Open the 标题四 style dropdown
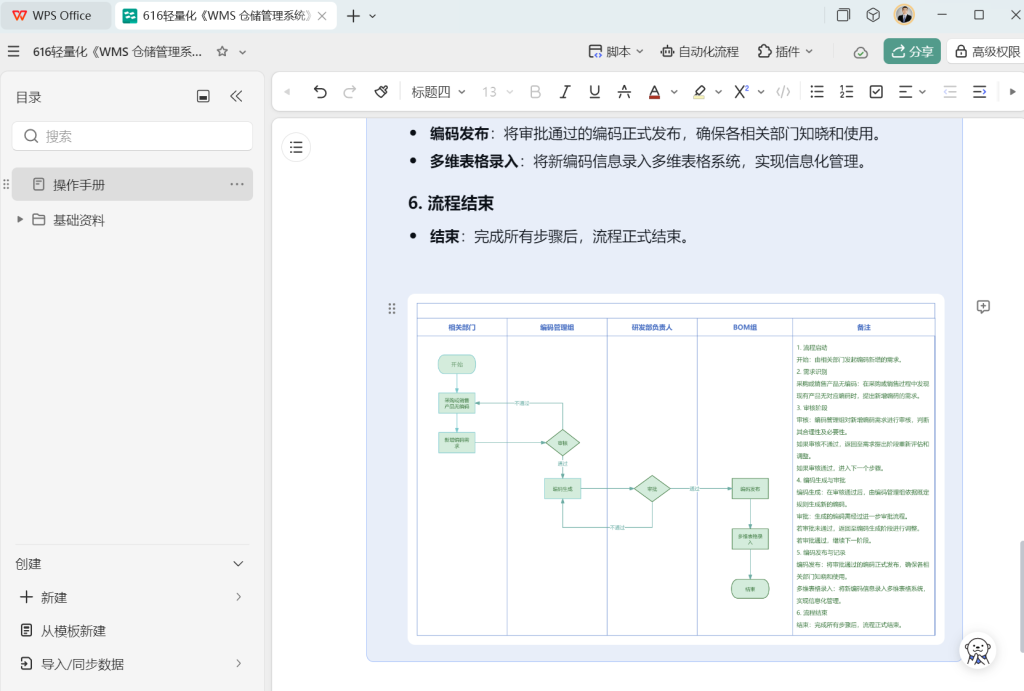Screen dimensions: 1024x691 pyautogui.click(x=438, y=92)
